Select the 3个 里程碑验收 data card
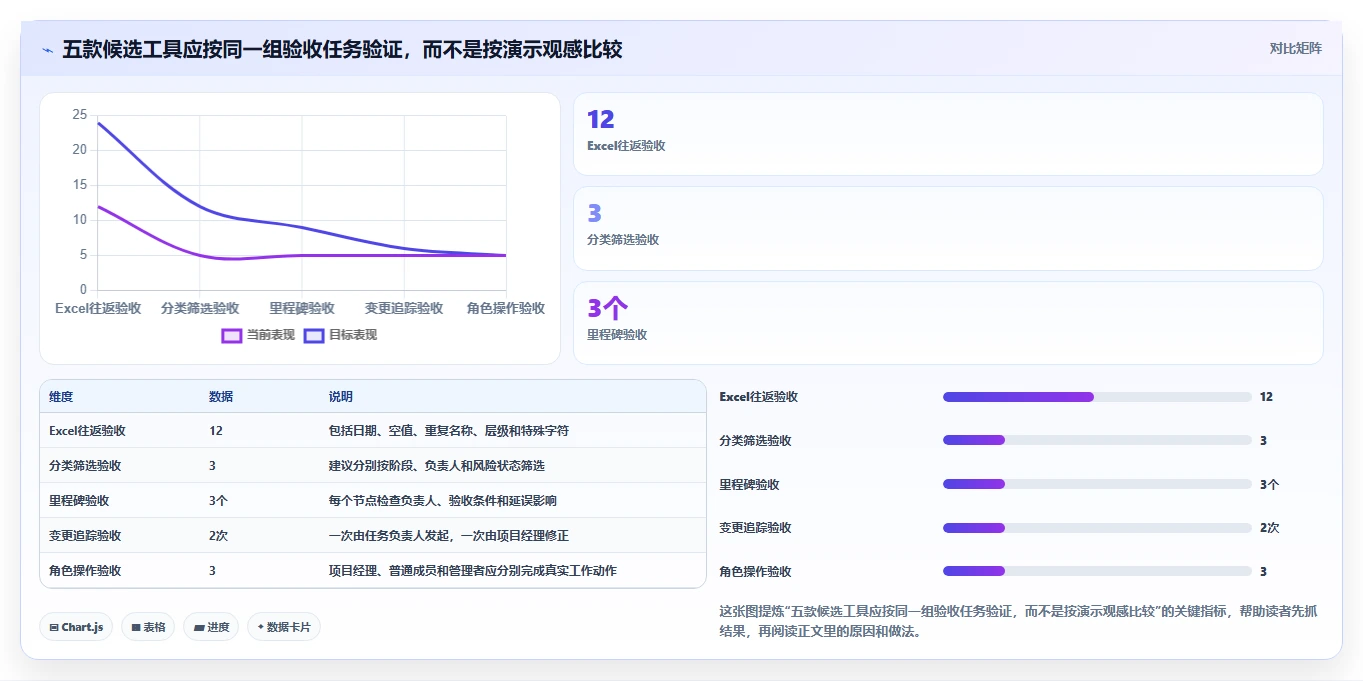This screenshot has height=681, width=1363. tap(948, 323)
